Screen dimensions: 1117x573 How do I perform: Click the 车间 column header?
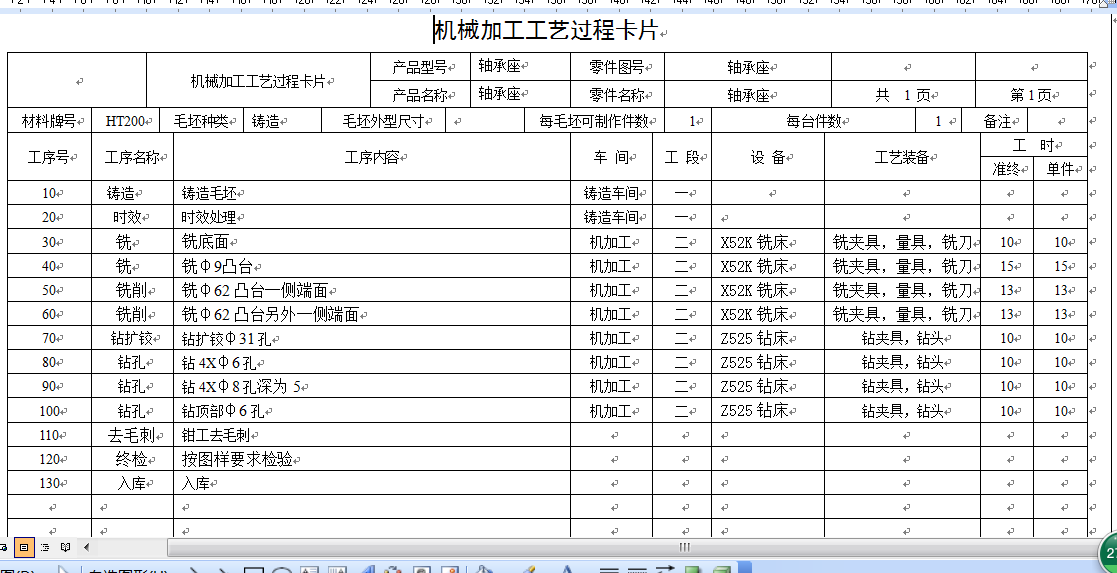tap(611, 157)
